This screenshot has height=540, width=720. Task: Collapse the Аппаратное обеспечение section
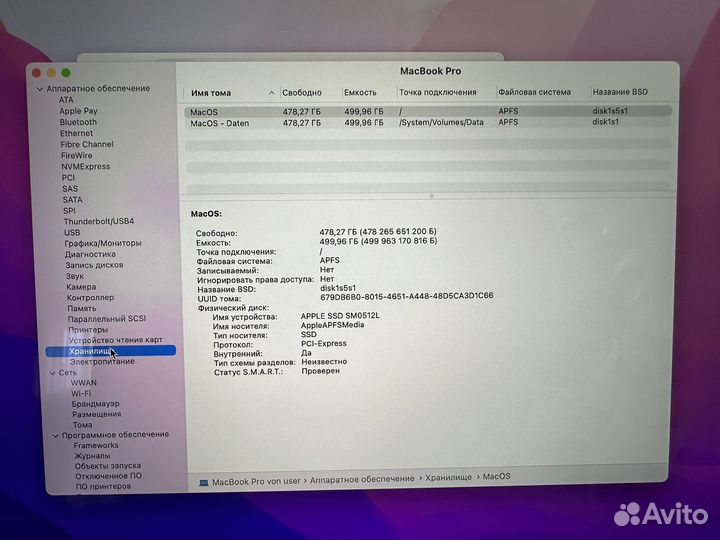pos(40,89)
